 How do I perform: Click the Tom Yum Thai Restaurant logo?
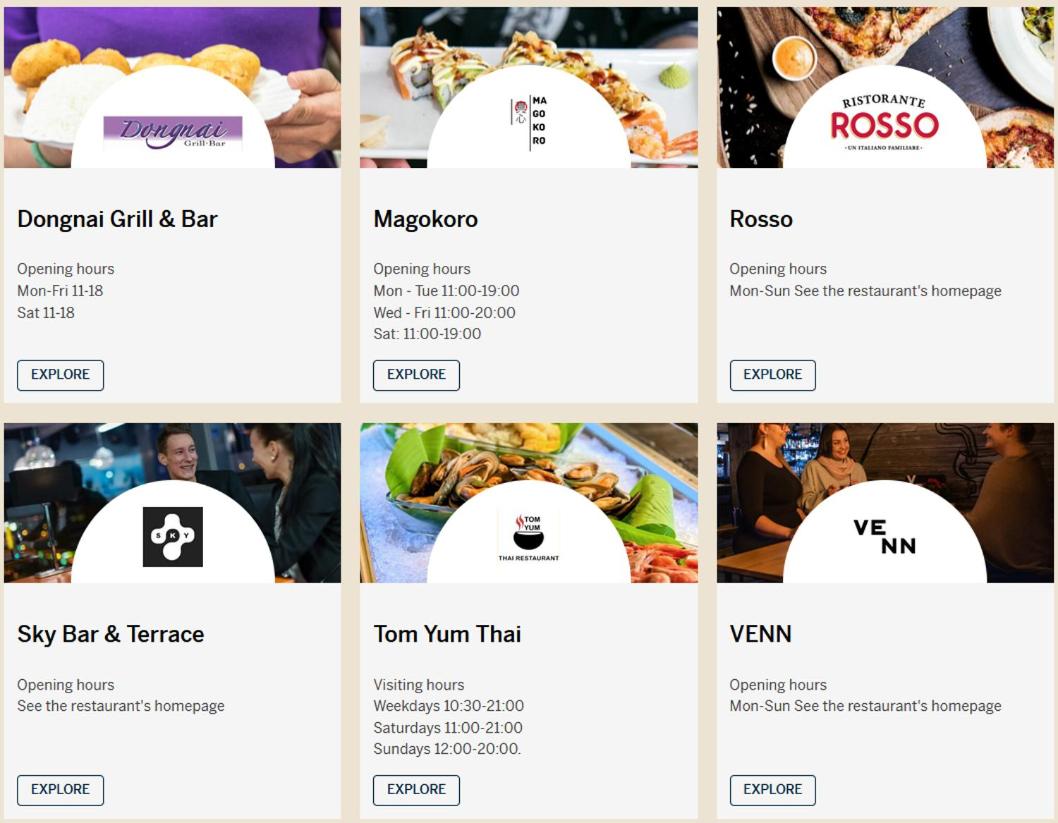pyautogui.click(x=528, y=536)
